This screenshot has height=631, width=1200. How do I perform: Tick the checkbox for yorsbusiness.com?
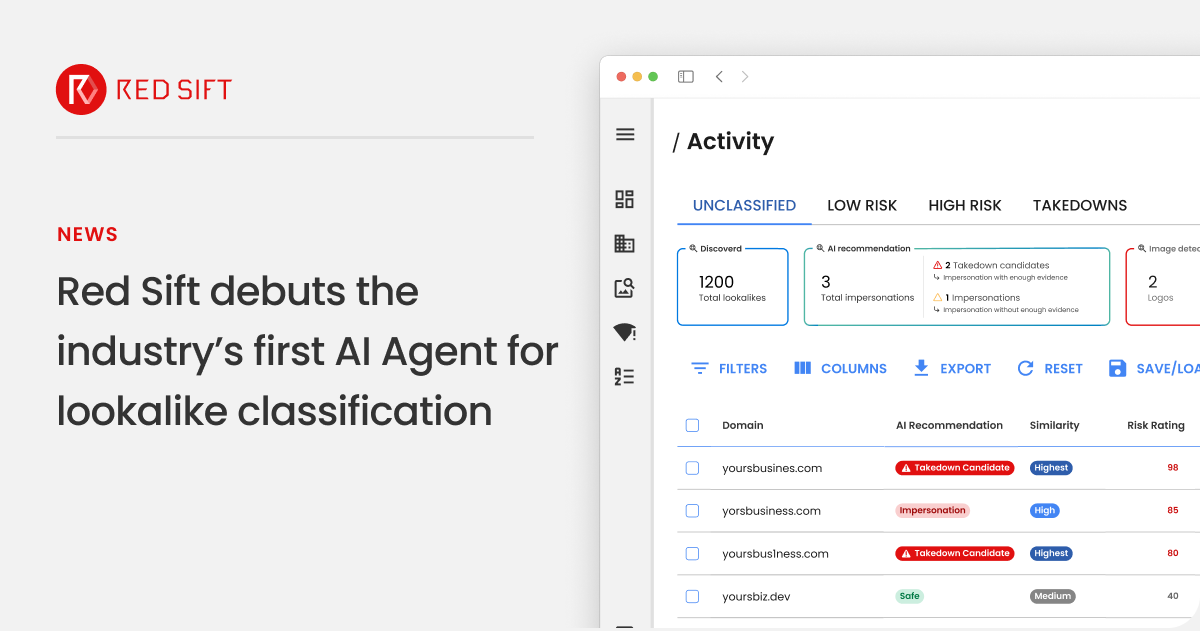coord(692,510)
